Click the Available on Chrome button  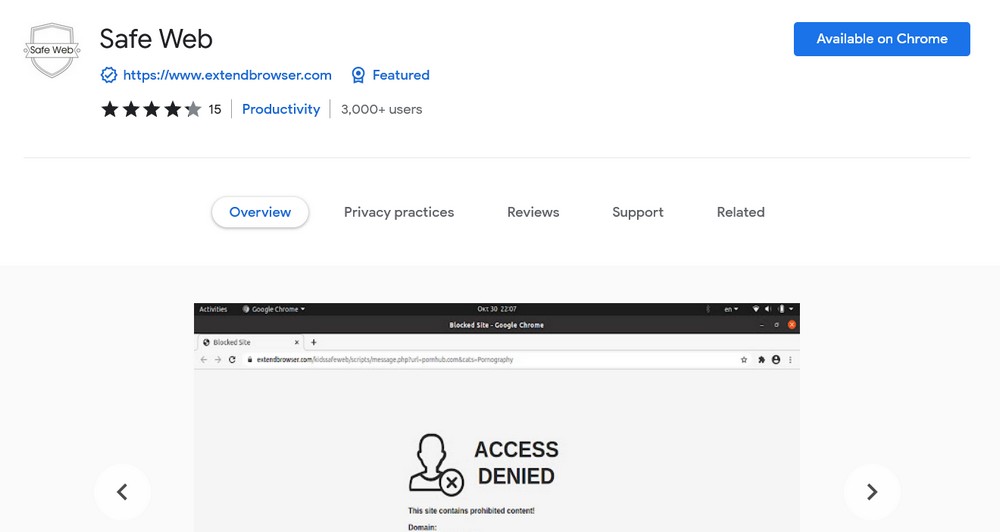[881, 39]
